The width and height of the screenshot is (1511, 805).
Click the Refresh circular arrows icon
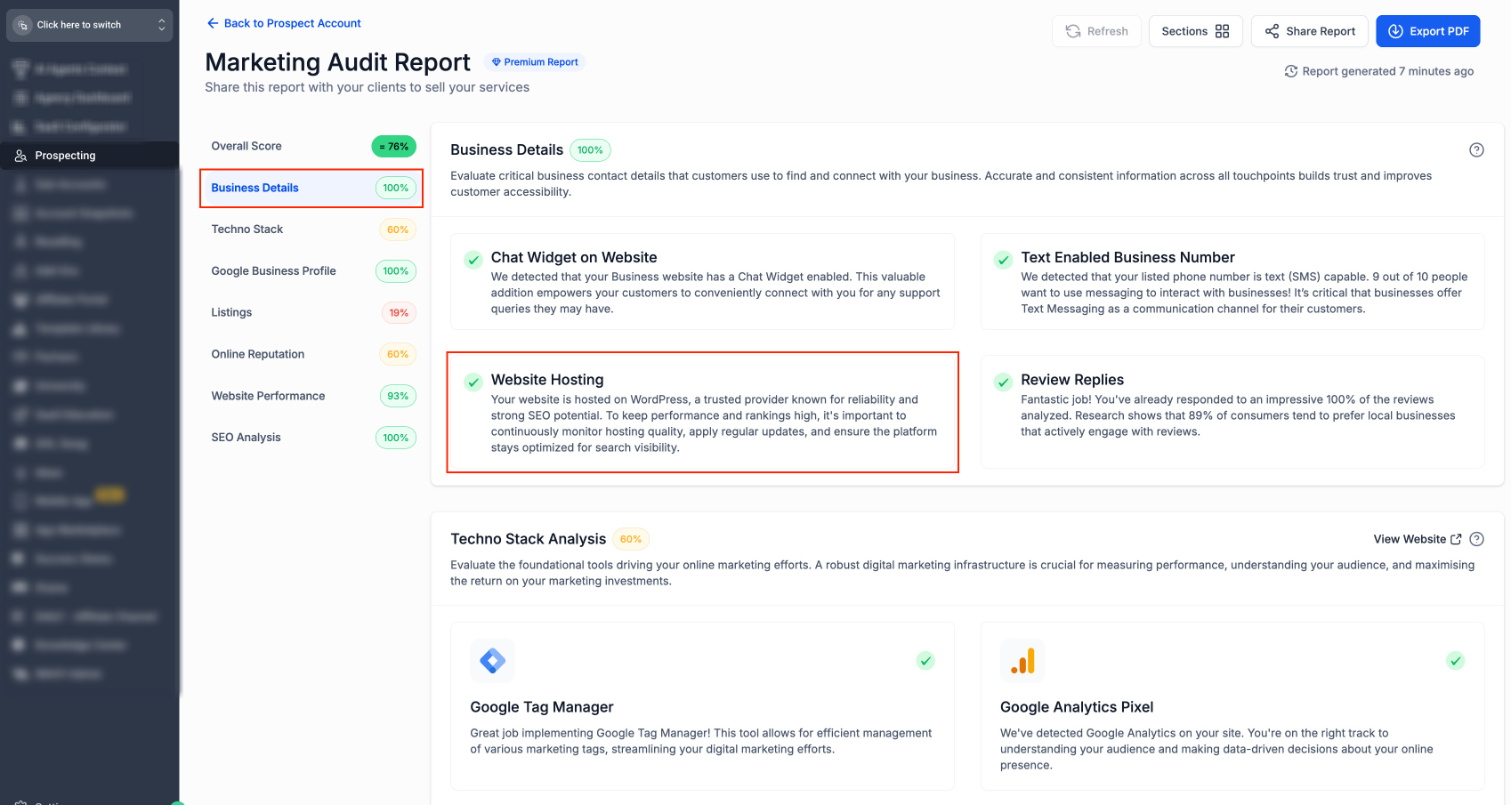point(1073,31)
